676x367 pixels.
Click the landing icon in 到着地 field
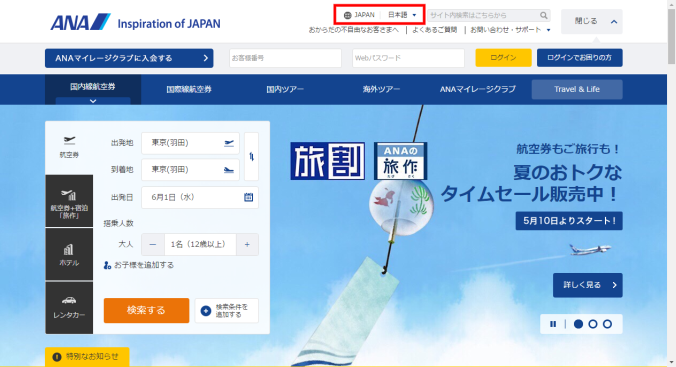[229, 170]
